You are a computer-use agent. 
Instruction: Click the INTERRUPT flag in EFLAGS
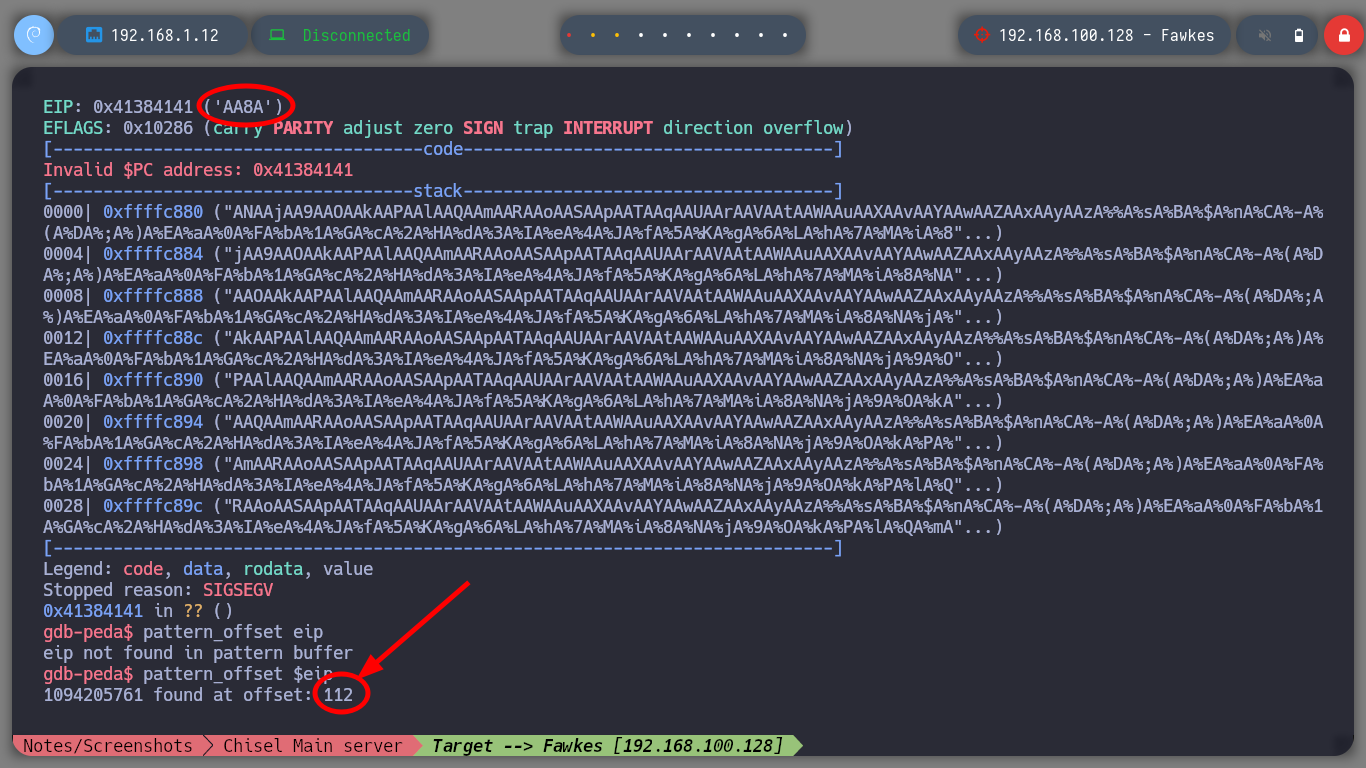tap(608, 128)
